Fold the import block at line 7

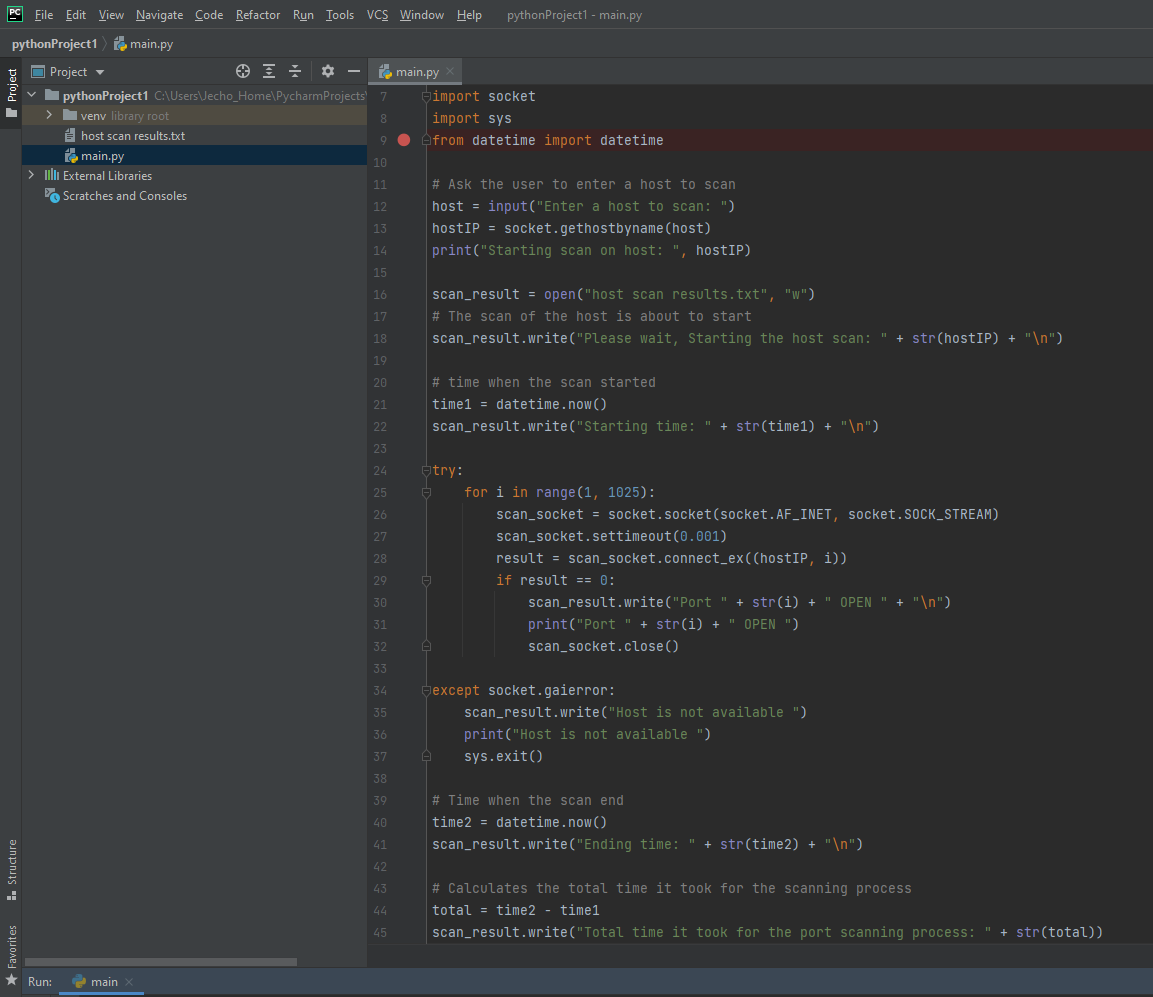(426, 96)
